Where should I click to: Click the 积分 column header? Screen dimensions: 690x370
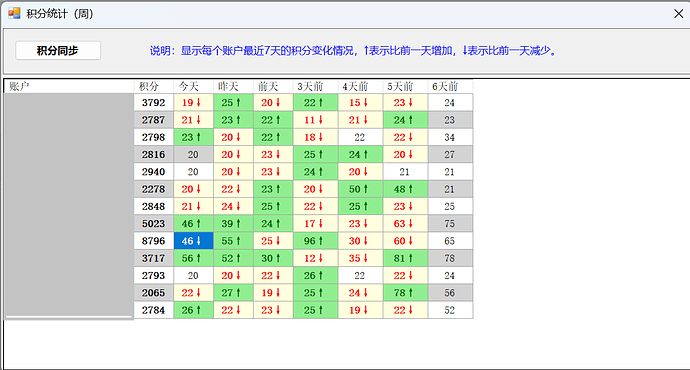[154, 86]
